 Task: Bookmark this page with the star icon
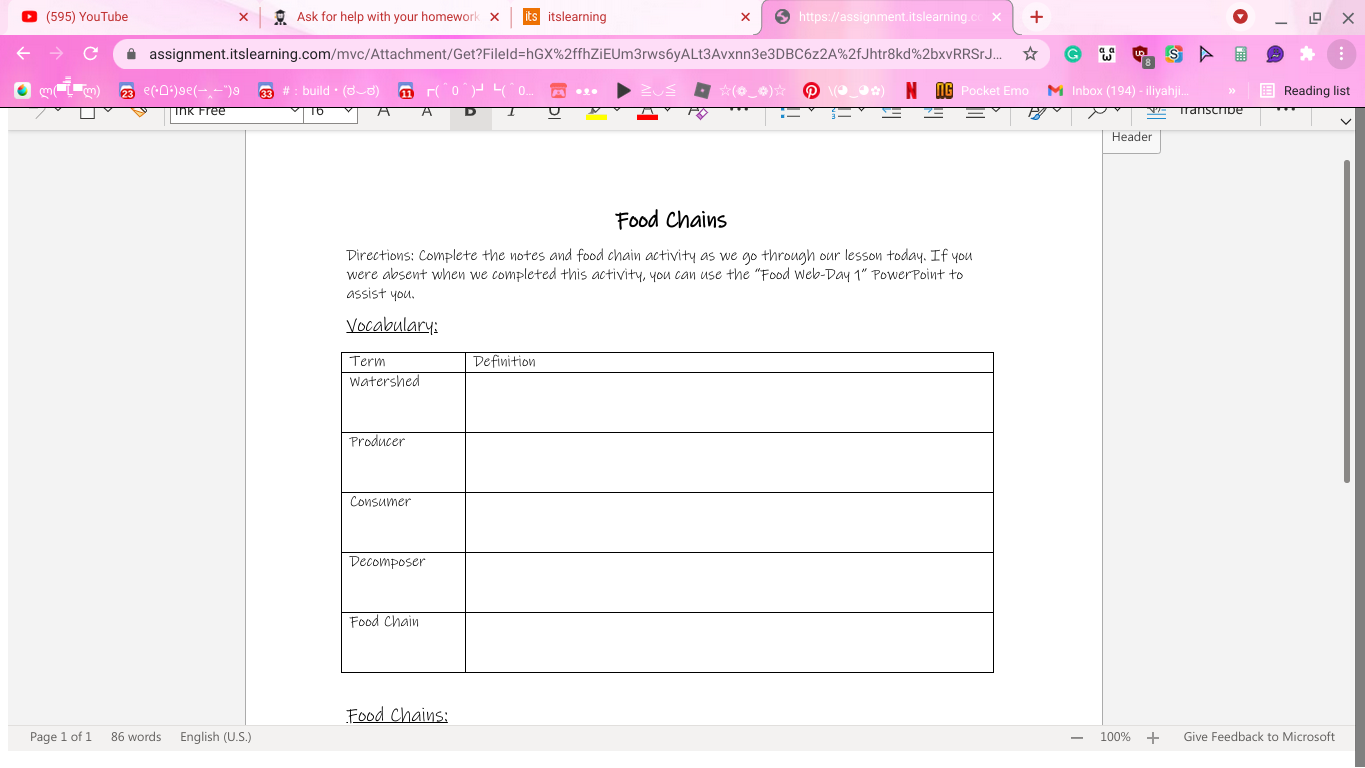click(1030, 54)
